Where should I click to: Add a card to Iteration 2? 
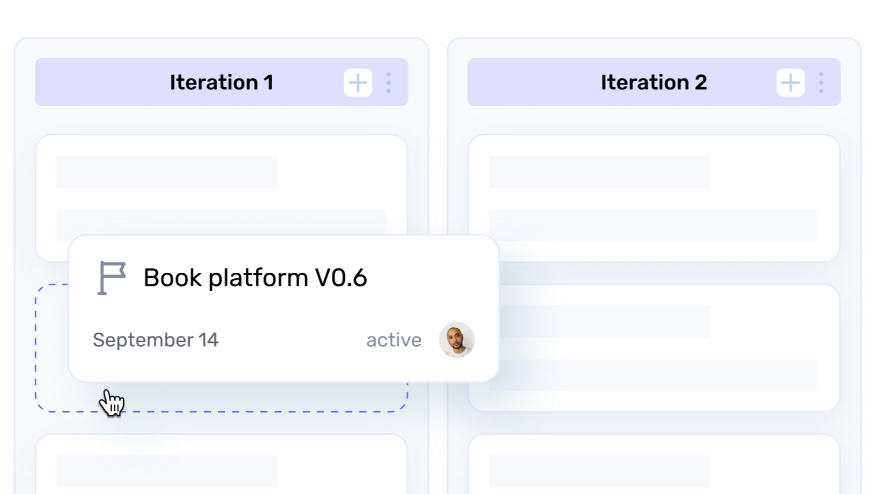click(x=791, y=83)
